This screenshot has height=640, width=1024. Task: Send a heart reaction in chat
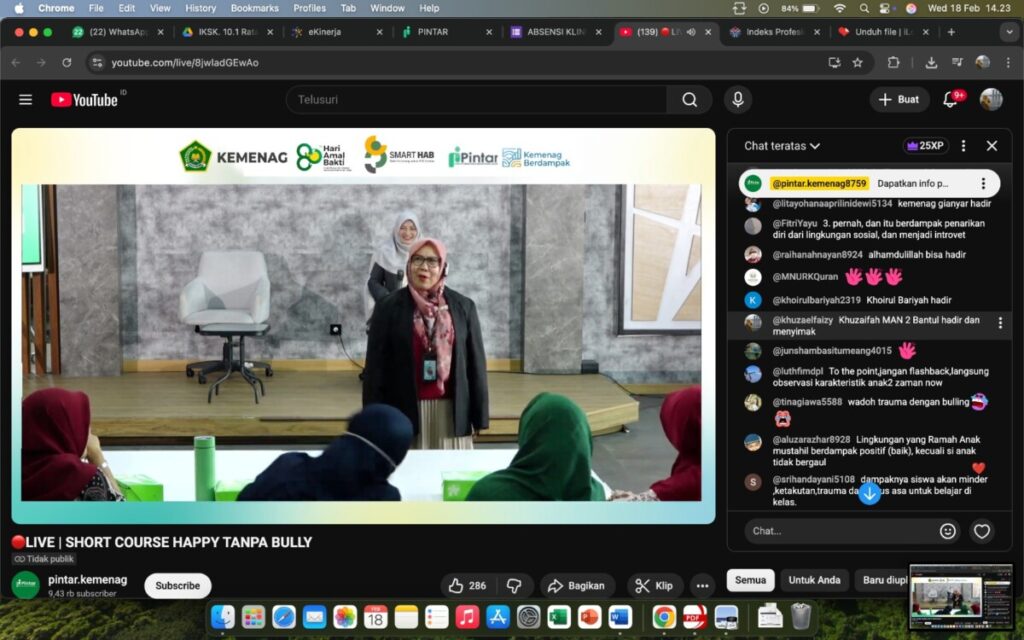[x=982, y=531]
